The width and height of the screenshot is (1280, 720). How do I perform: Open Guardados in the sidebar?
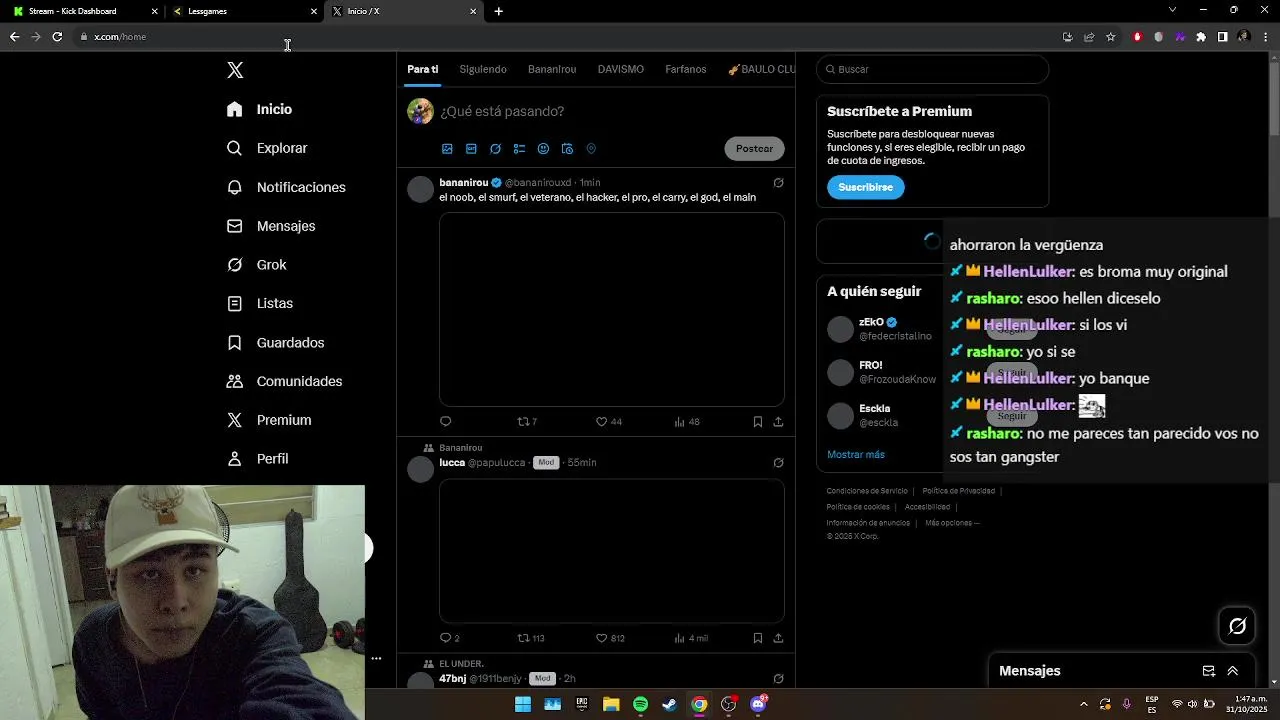276,342
